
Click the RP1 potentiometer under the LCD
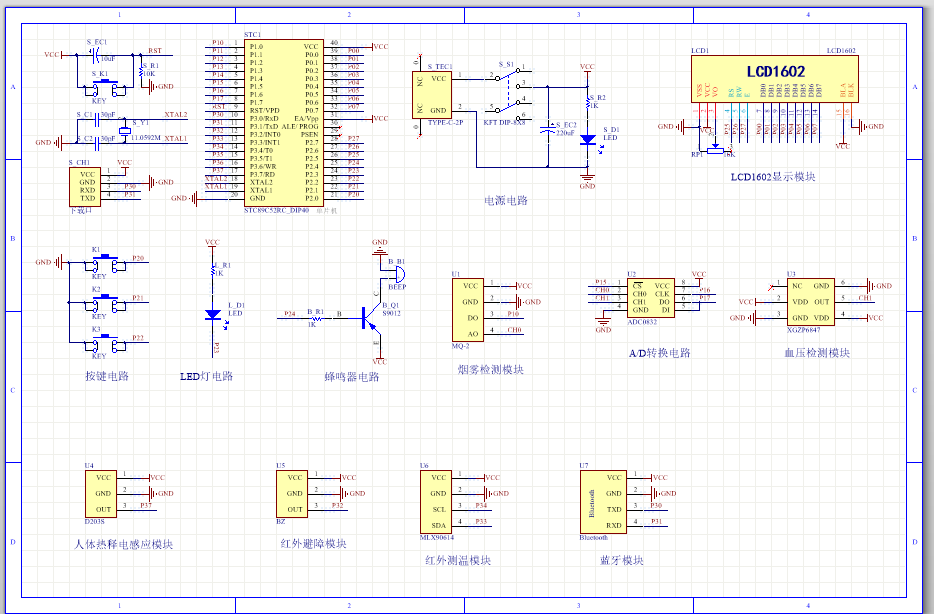714,149
